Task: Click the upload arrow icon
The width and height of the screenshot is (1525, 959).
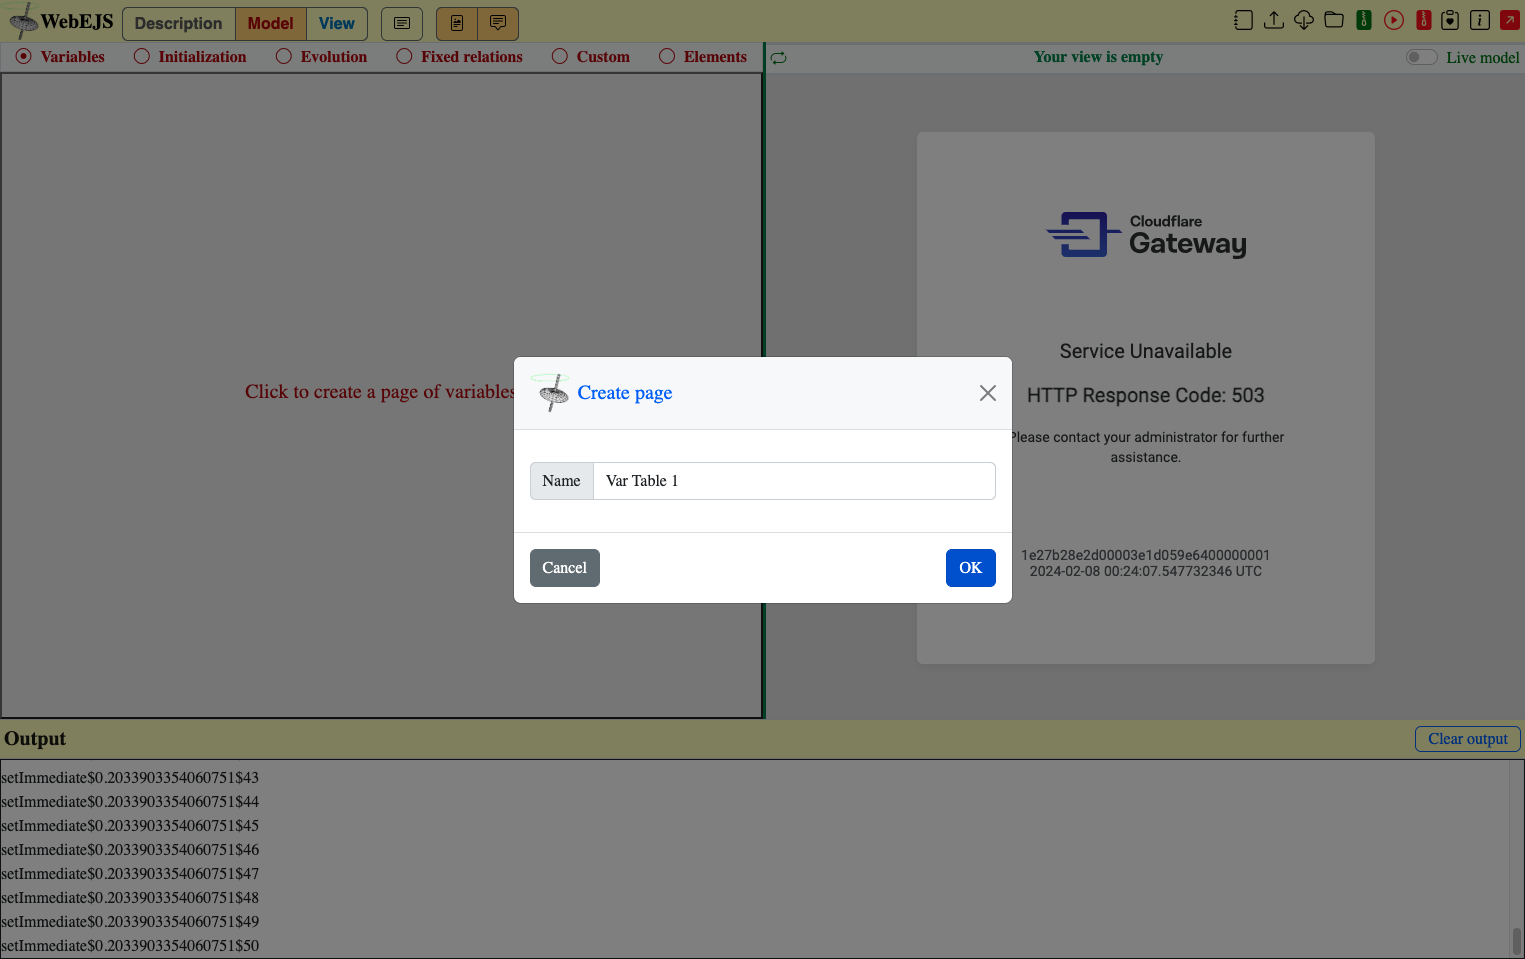Action: pyautogui.click(x=1274, y=20)
